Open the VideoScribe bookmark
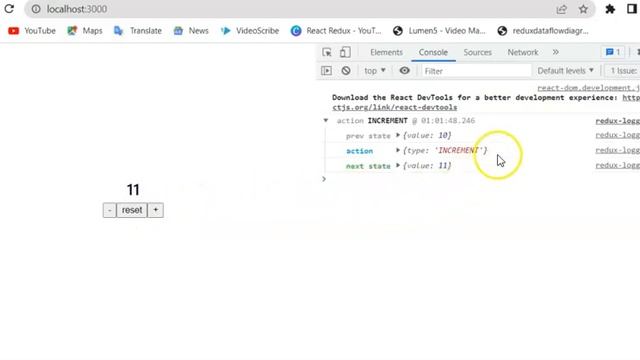The height and width of the screenshot is (360, 640). coord(250,31)
